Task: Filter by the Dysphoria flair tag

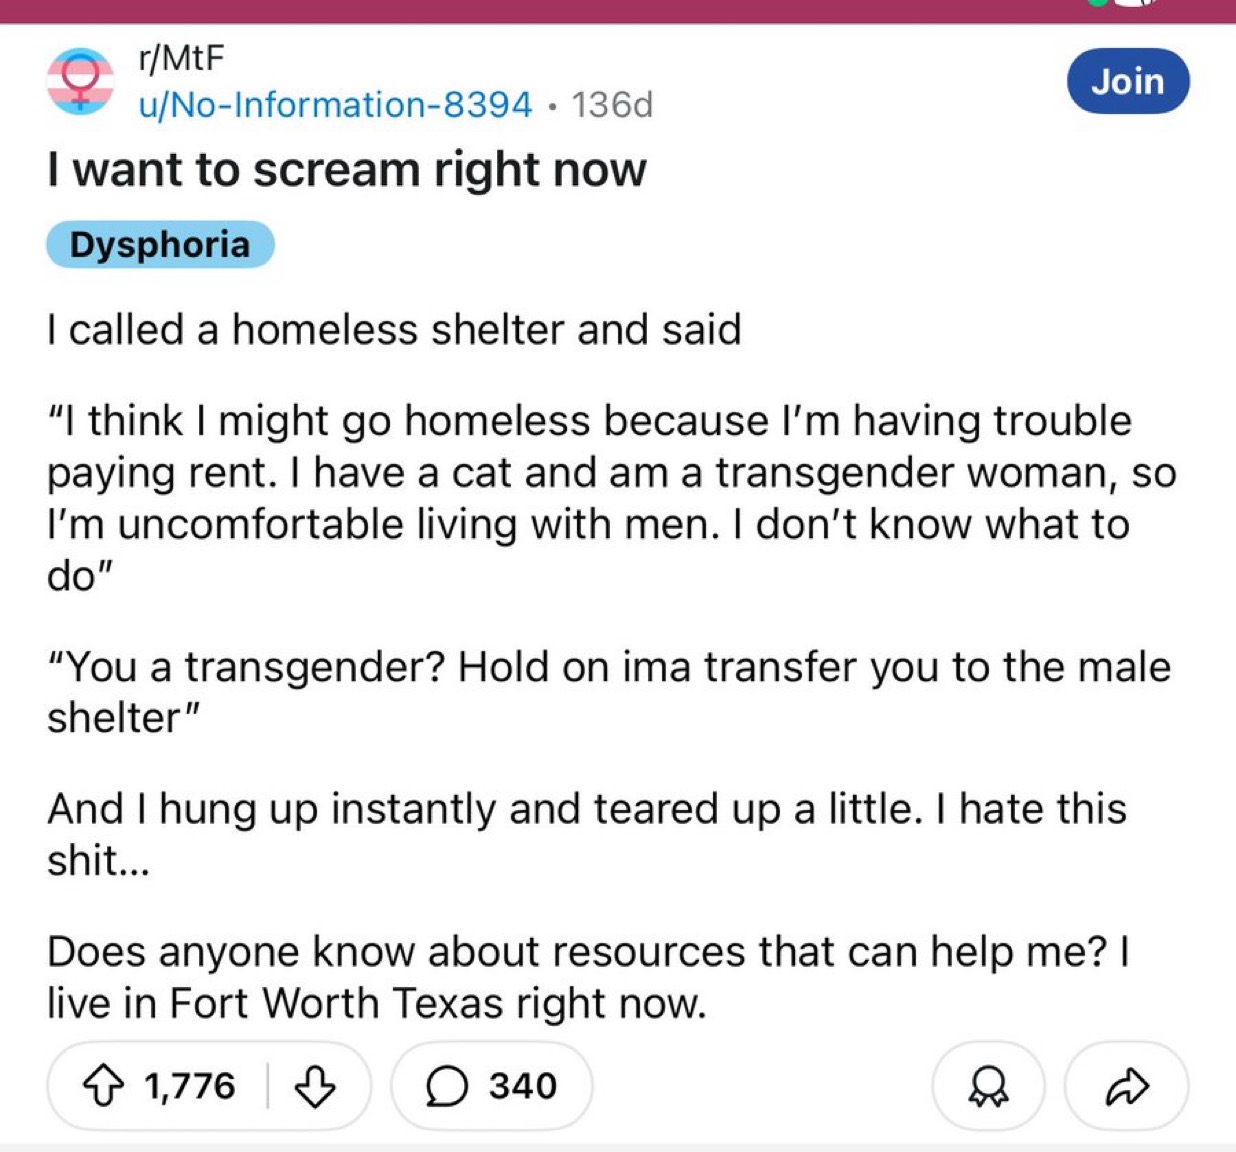Action: coord(160,245)
